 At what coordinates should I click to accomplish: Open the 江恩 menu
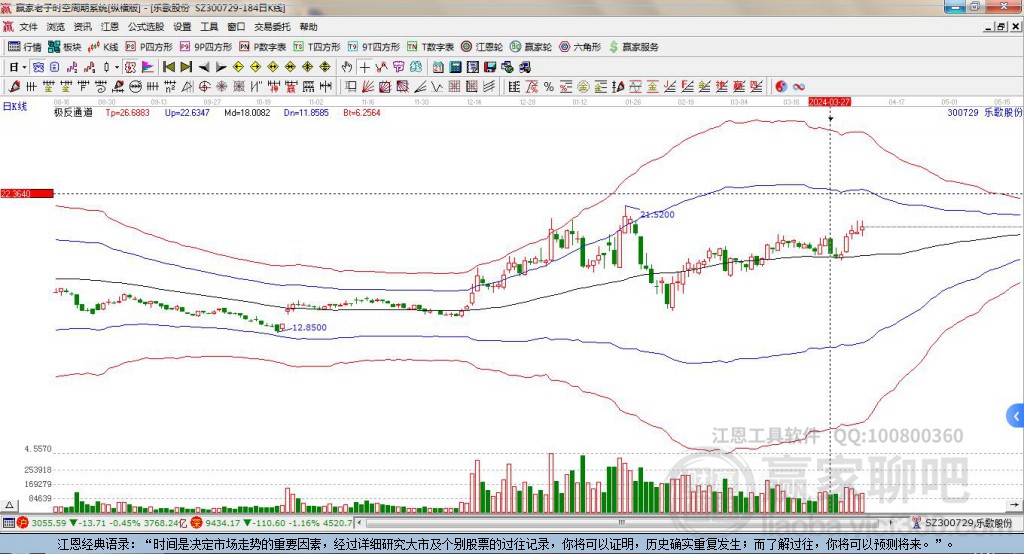tap(110, 27)
